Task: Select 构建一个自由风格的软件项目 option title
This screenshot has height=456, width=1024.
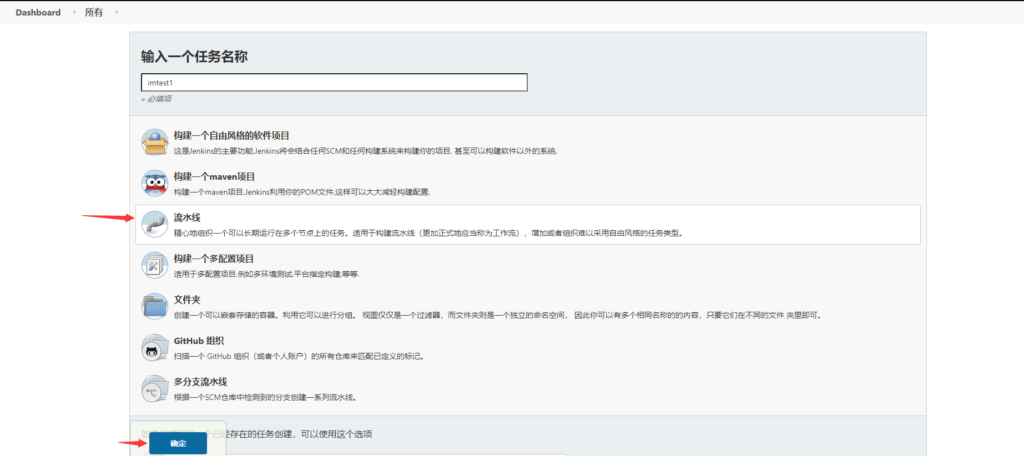Action: point(231,135)
